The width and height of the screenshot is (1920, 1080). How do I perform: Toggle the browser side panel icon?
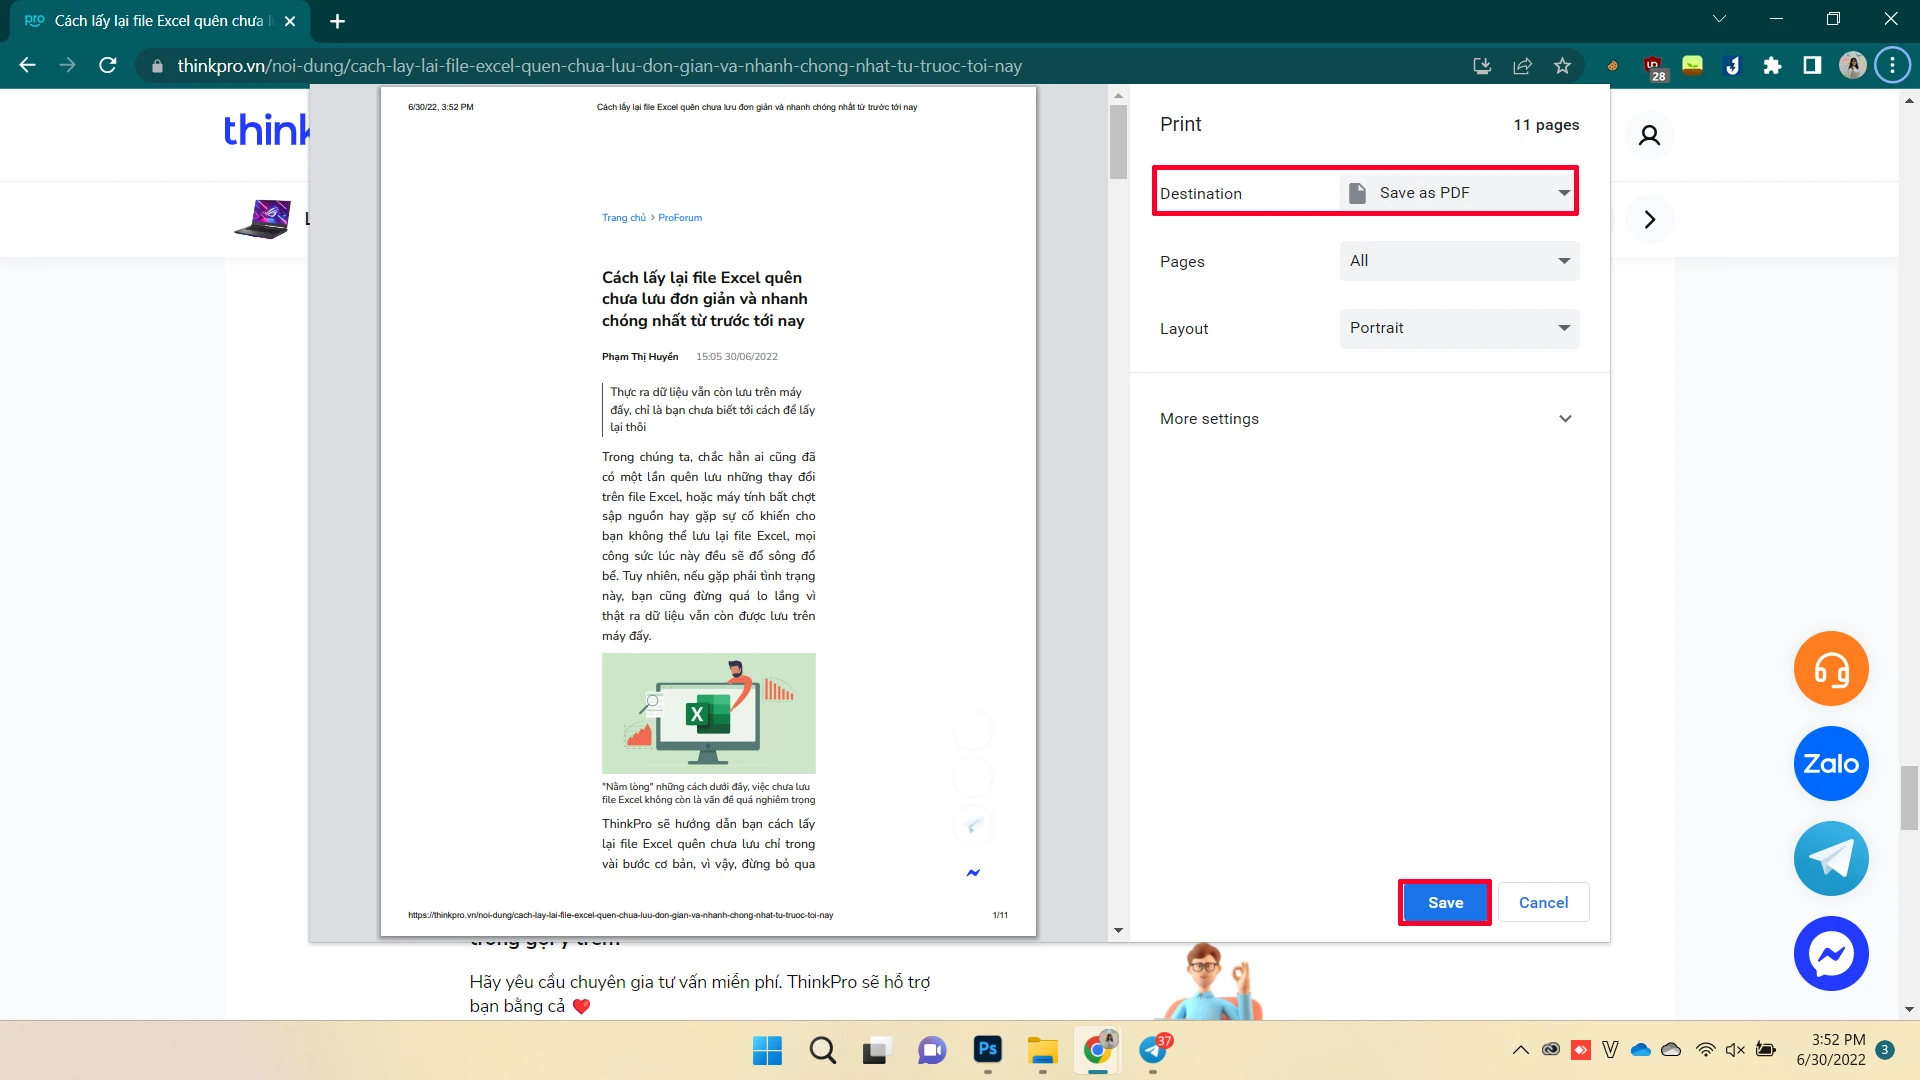point(1812,66)
